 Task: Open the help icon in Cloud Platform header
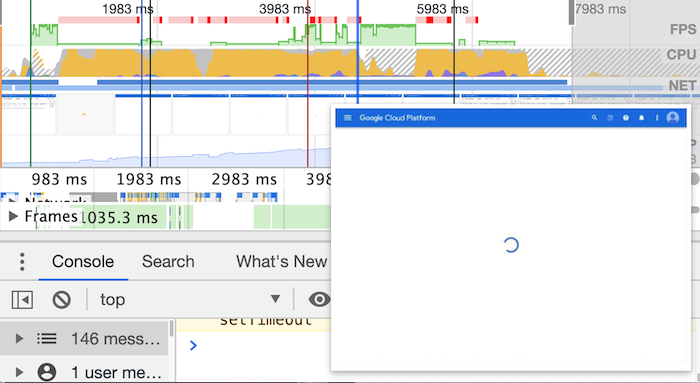tap(626, 118)
